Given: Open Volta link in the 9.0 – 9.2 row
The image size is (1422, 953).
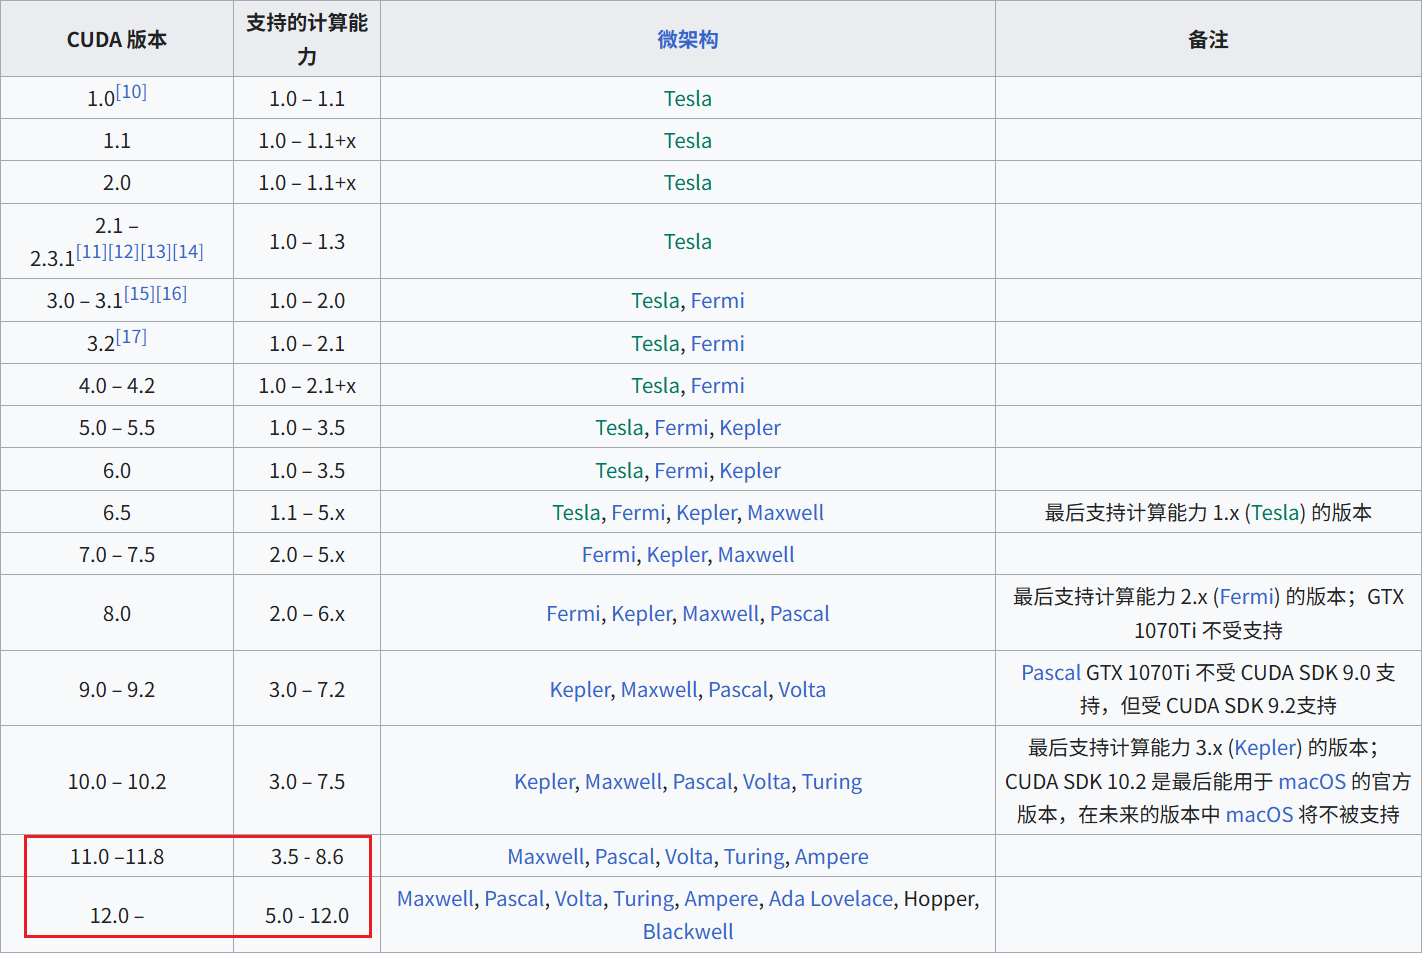Looking at the screenshot, I should 802,689.
